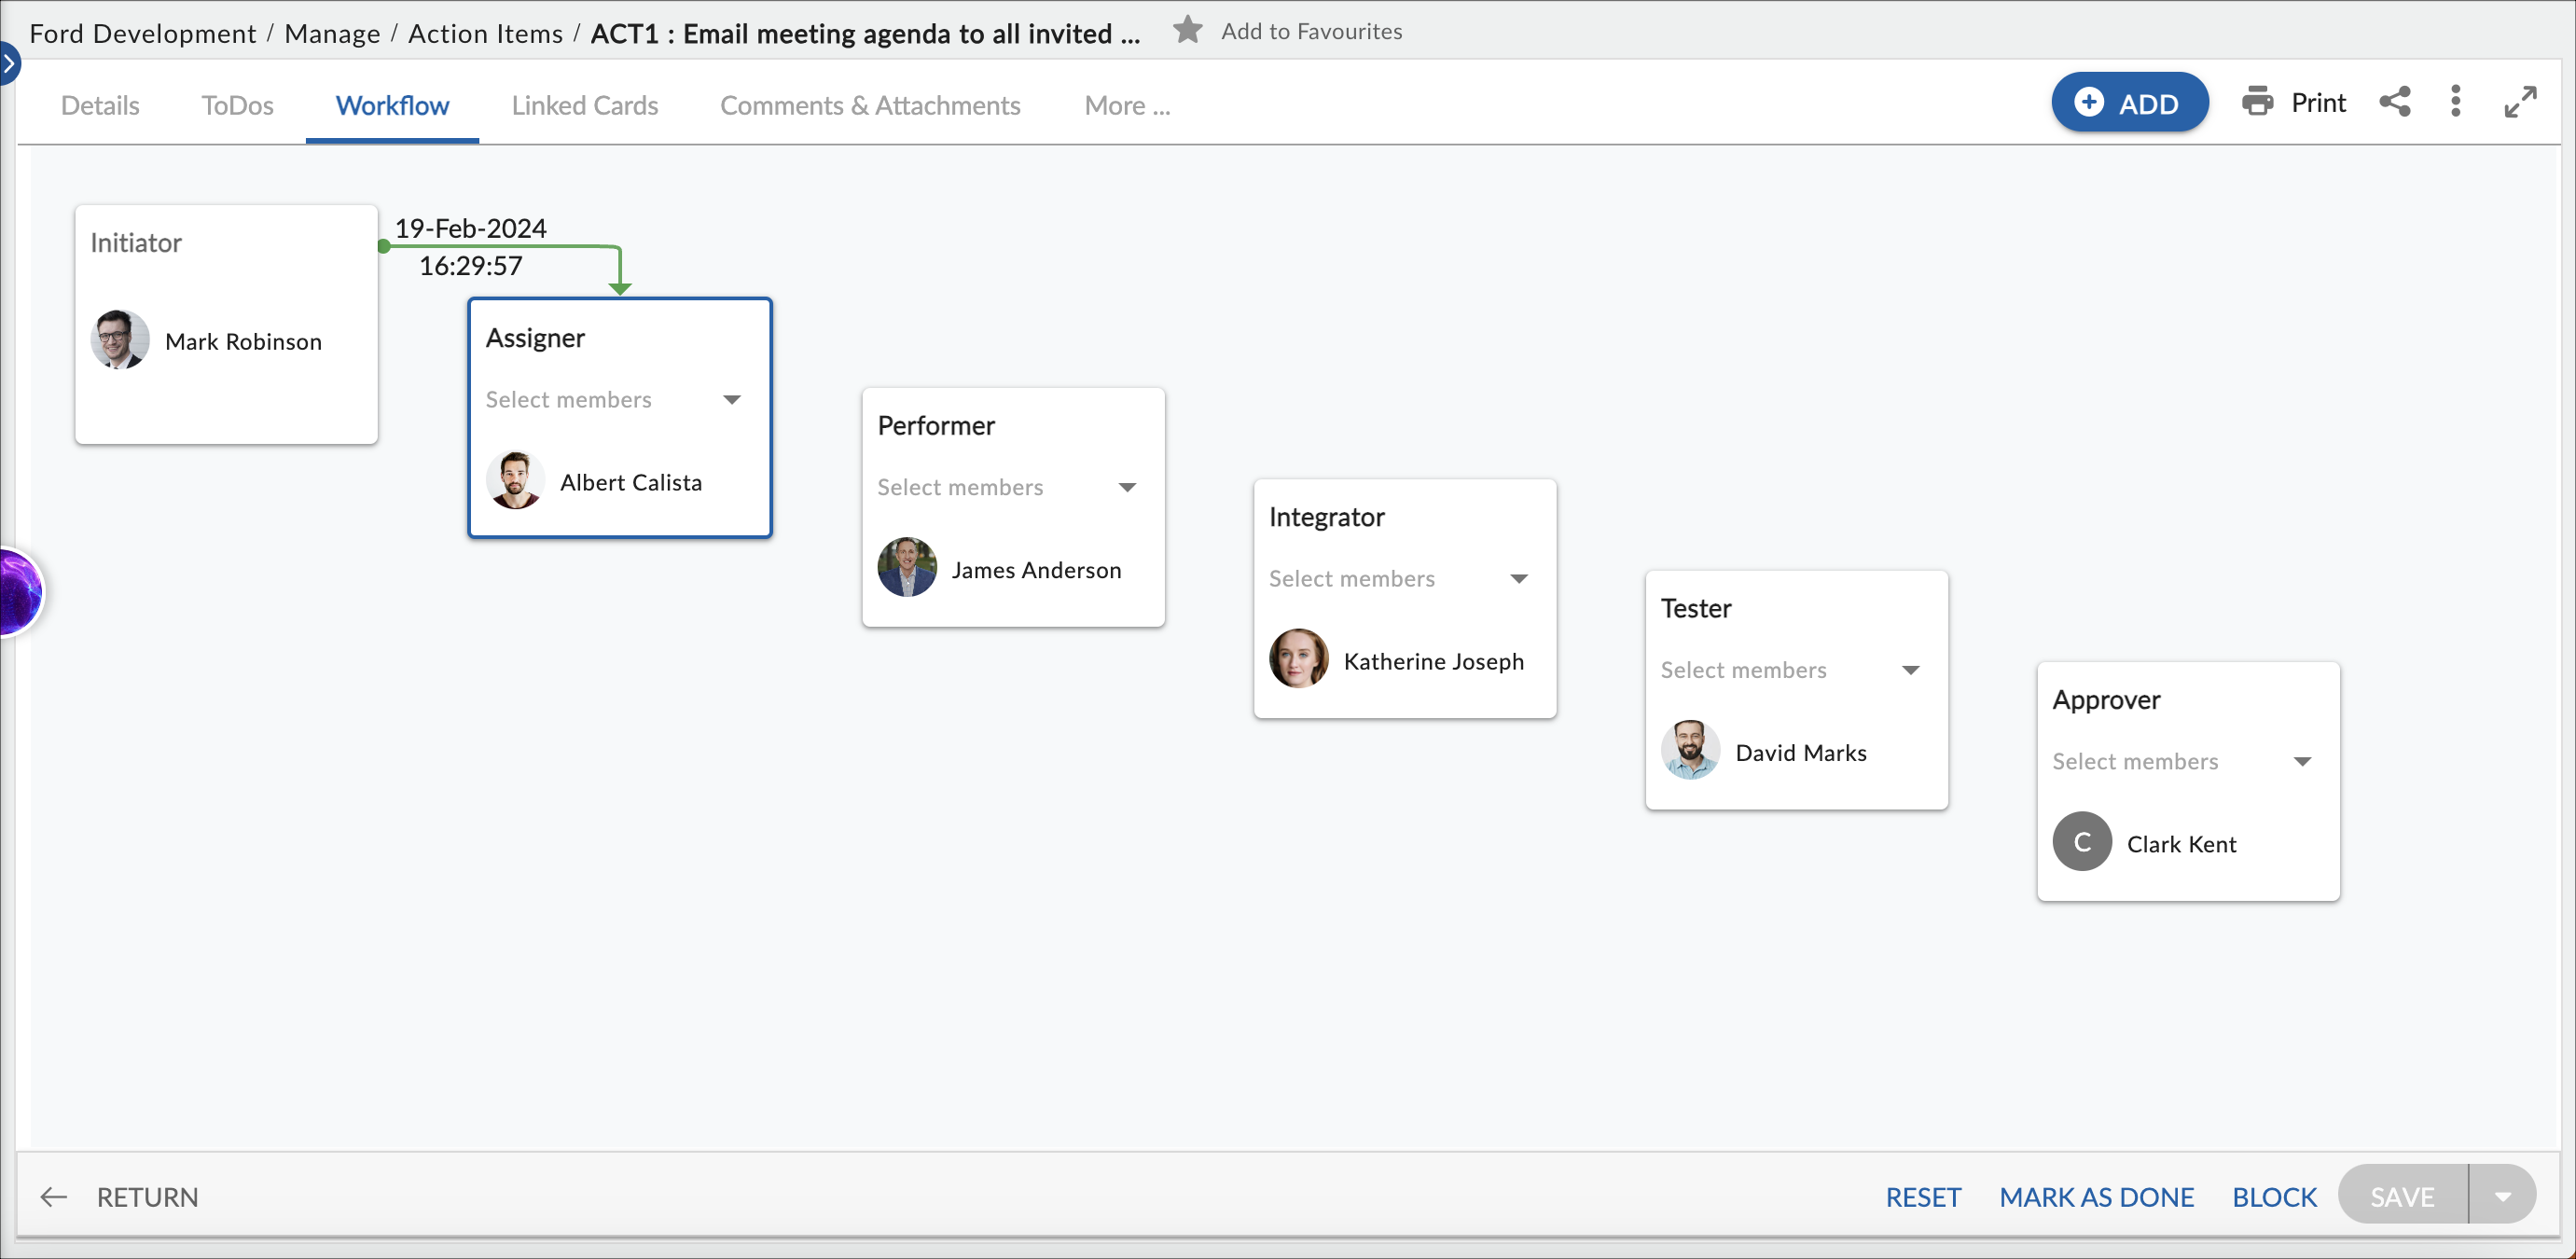Click the return arrow icon

pos(53,1196)
